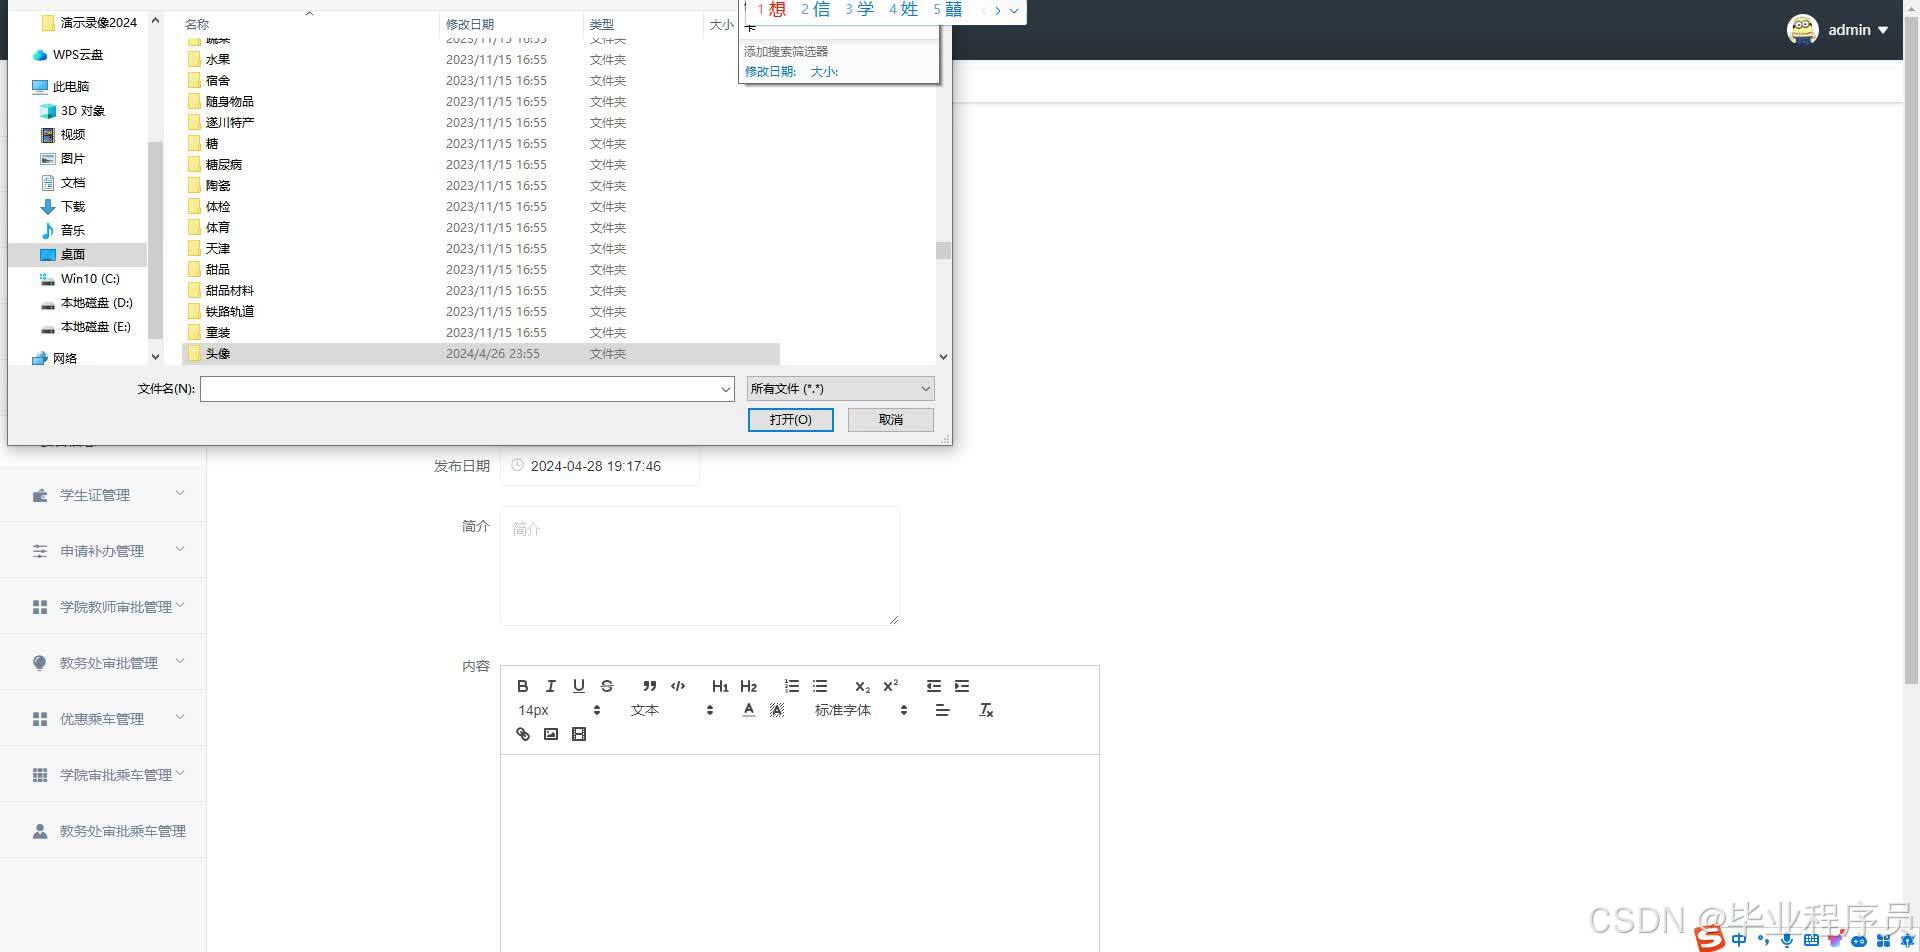Image resolution: width=1920 pixels, height=952 pixels.
Task: Toggle Sogou IME Chinese/English mode
Action: (x=1739, y=940)
